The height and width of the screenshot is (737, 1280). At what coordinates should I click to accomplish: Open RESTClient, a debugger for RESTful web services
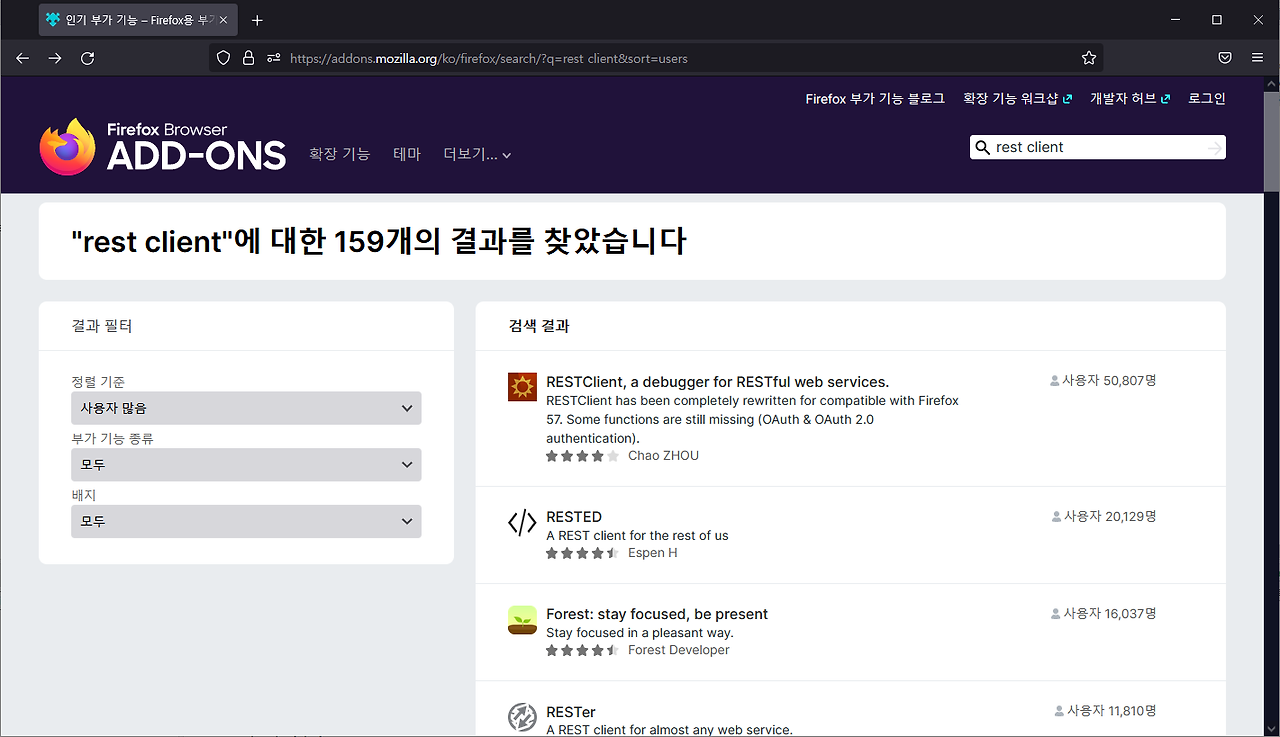click(717, 382)
